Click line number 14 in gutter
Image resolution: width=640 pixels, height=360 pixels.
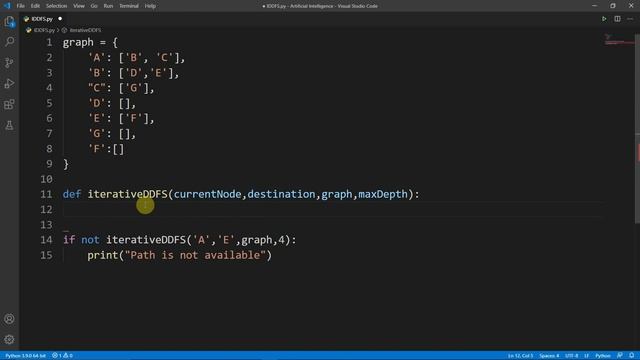tap(47, 240)
